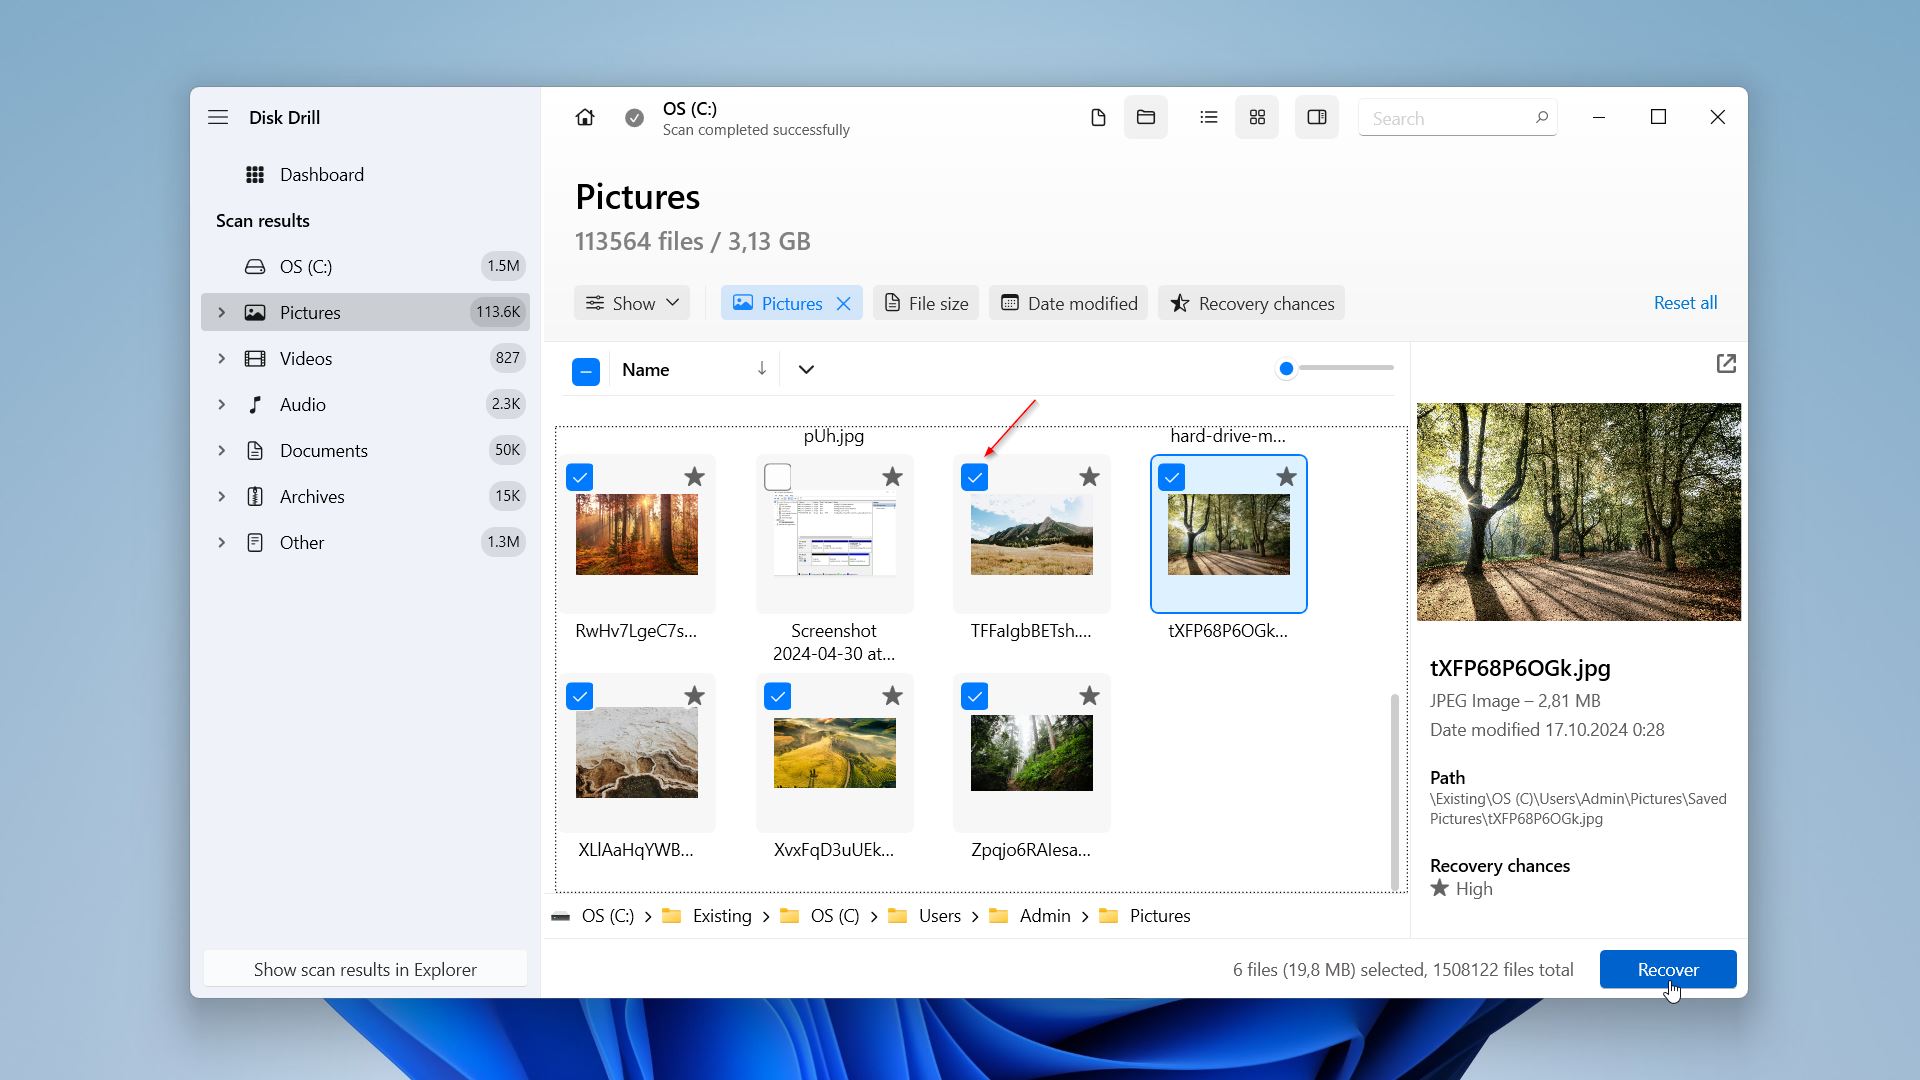
Task: Expand the Videos scan results category
Action: click(x=220, y=359)
